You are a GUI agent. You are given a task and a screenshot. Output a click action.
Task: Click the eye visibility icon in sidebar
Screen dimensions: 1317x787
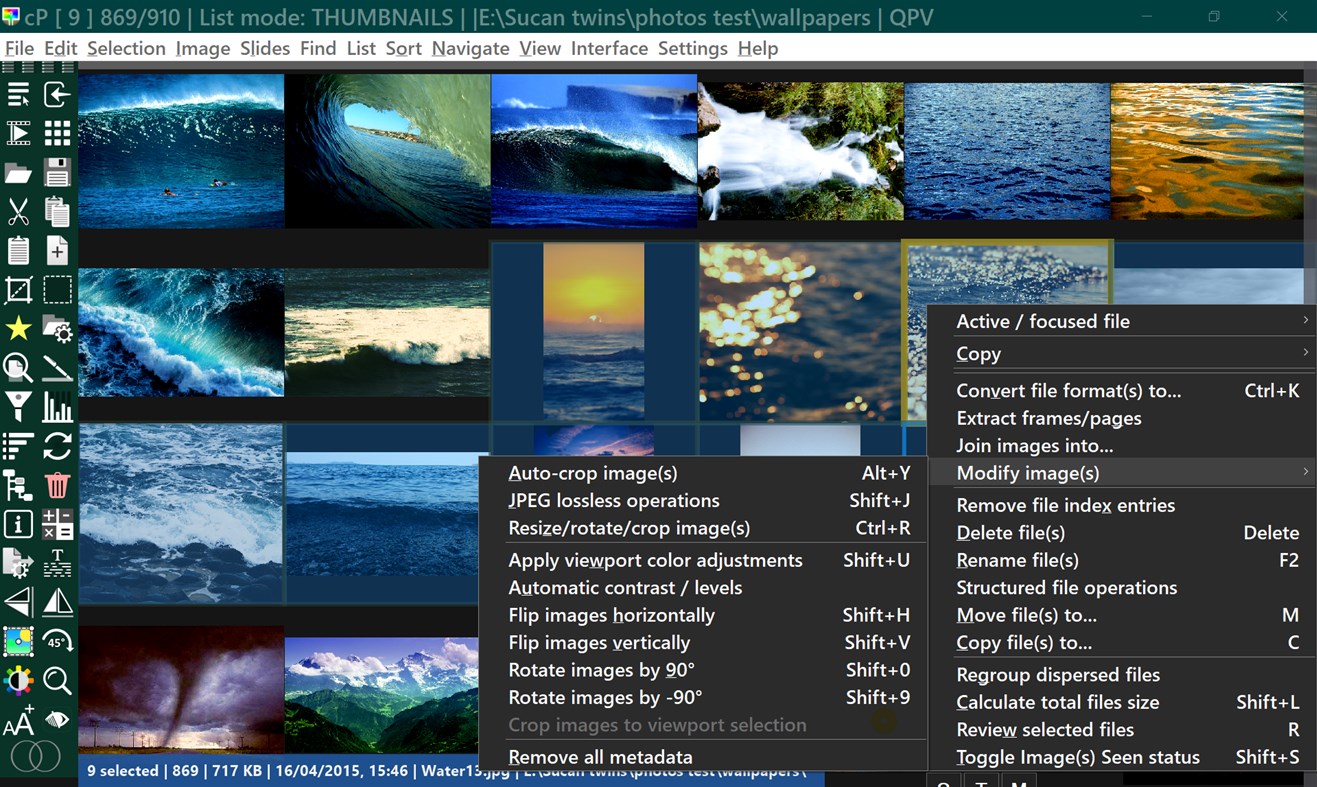57,719
